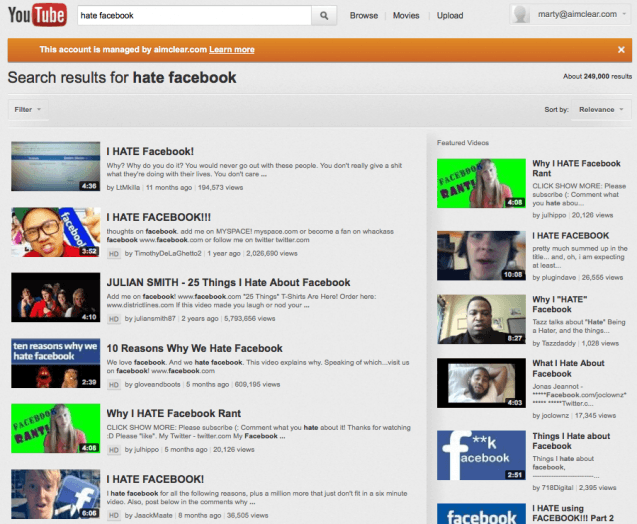The height and width of the screenshot is (524, 637).
Task: Open featured plugindave video thumbnail
Action: (x=481, y=256)
